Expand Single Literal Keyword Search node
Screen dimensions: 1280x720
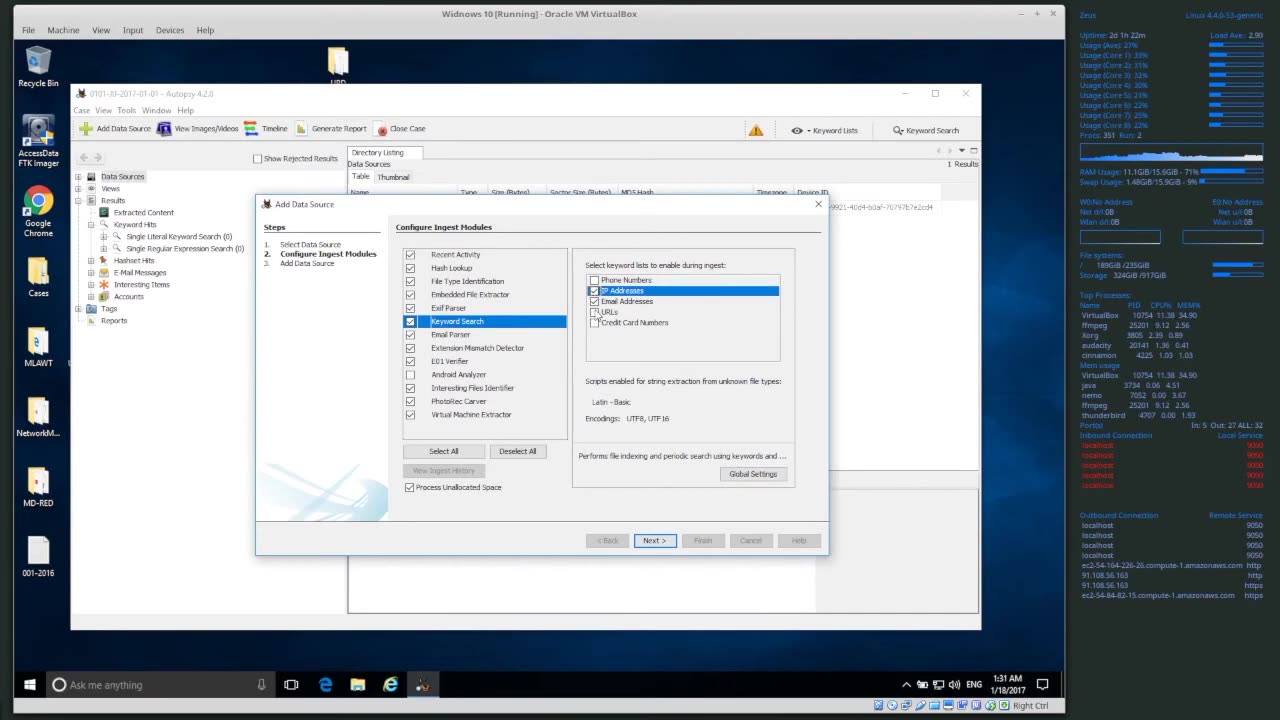point(103,237)
